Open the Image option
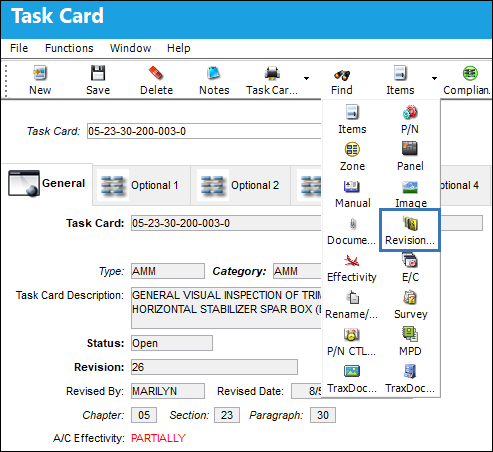Image resolution: width=493 pixels, height=452 pixels. (411, 193)
